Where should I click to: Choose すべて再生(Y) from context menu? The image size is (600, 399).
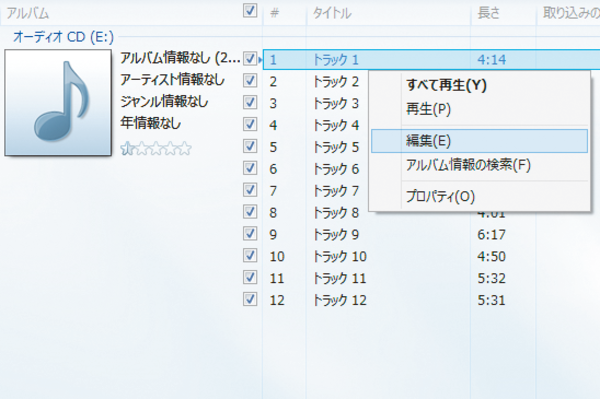(x=479, y=85)
